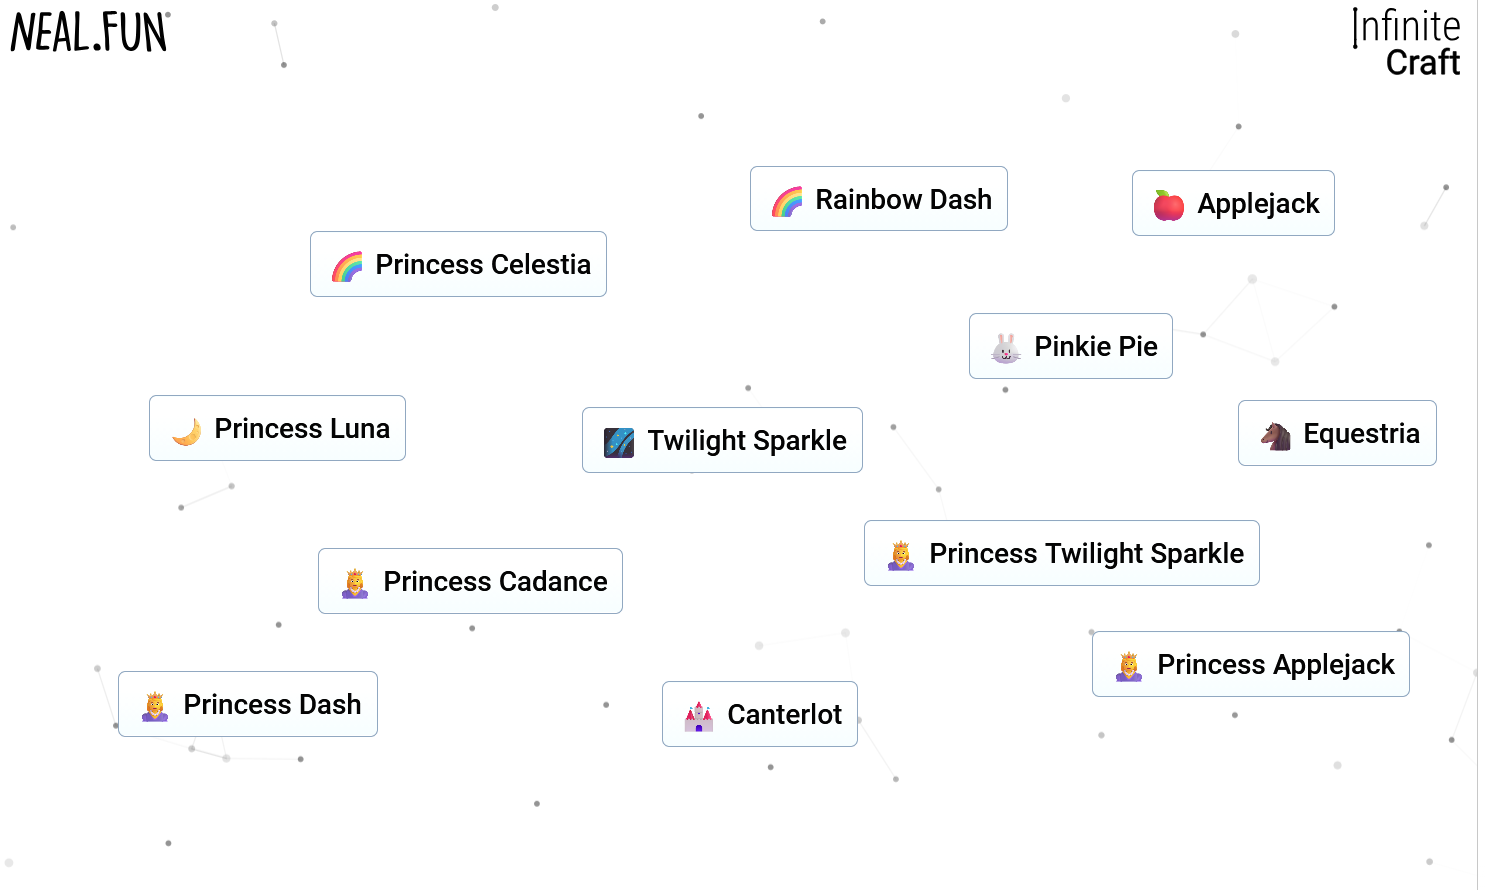1486x890 pixels.
Task: Click the crescent moon icon on Princess Luna
Action: tap(186, 431)
